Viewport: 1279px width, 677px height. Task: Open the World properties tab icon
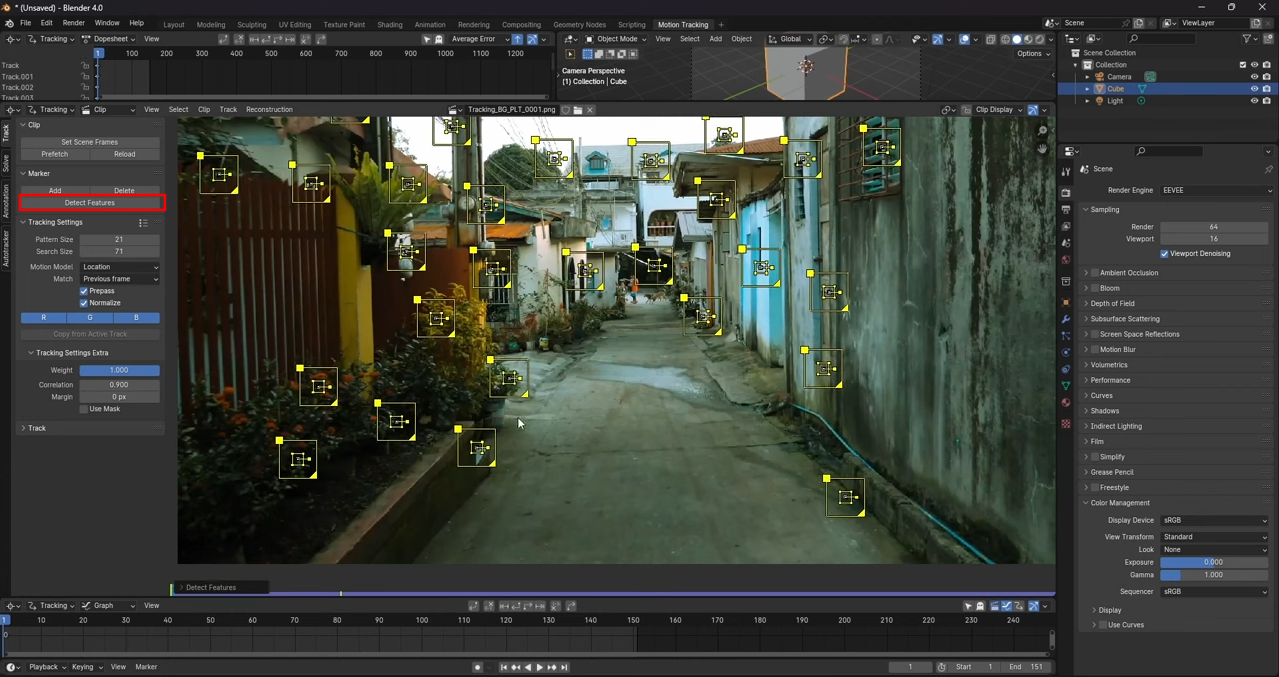click(x=1066, y=260)
